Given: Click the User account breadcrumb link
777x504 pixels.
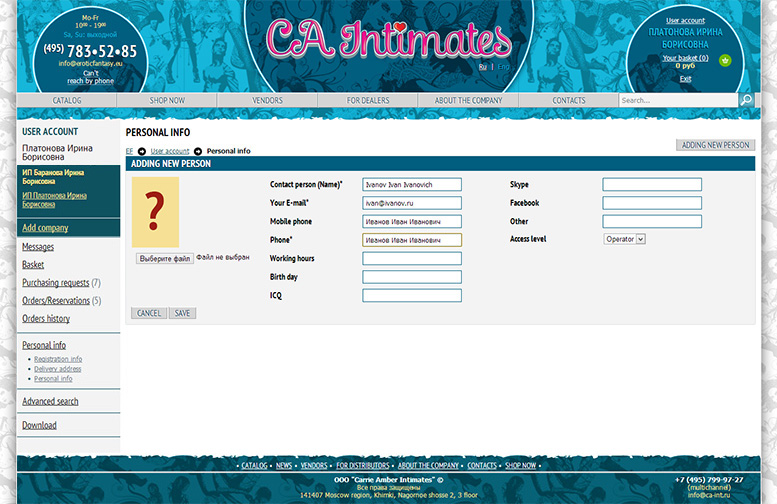Looking at the screenshot, I should [169, 151].
